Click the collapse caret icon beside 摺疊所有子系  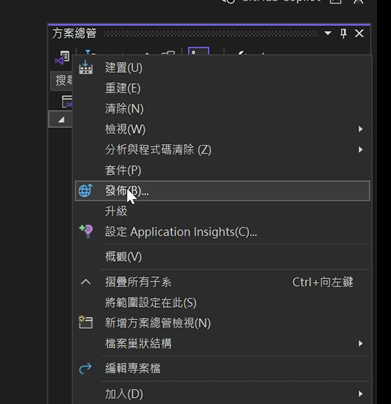pyautogui.click(x=86, y=282)
